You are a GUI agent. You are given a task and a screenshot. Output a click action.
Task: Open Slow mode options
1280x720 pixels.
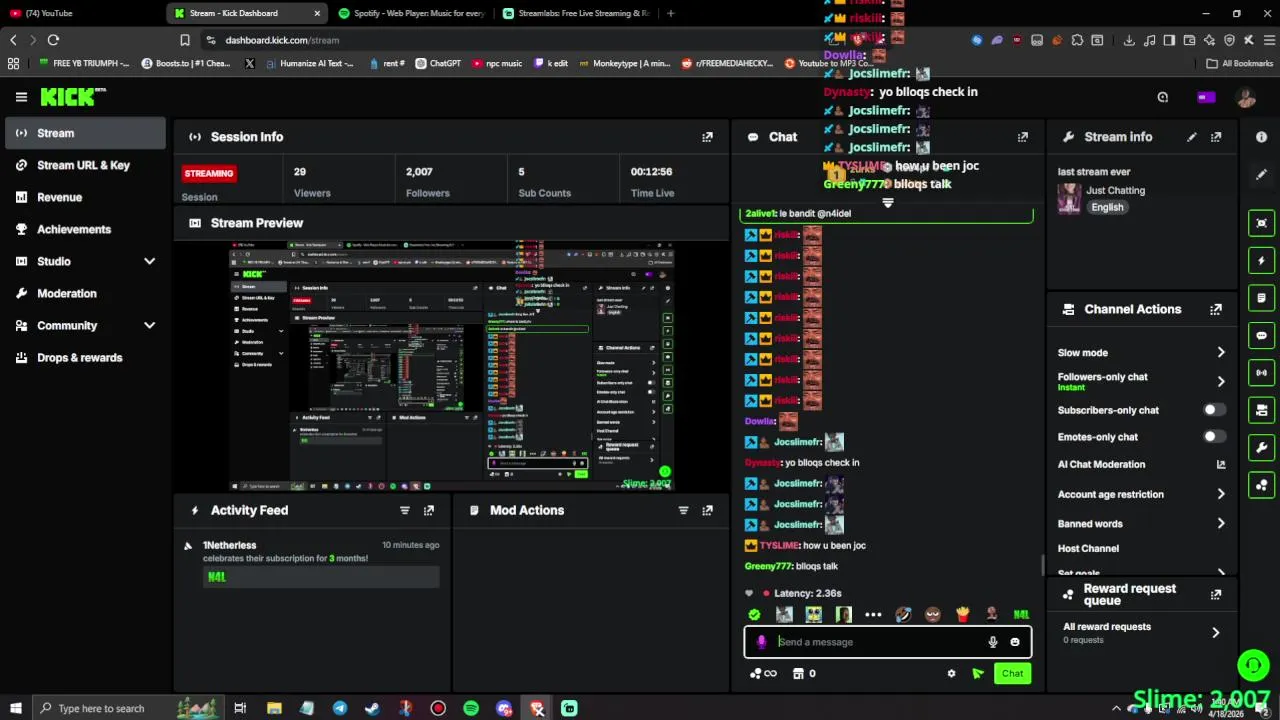(1141, 353)
